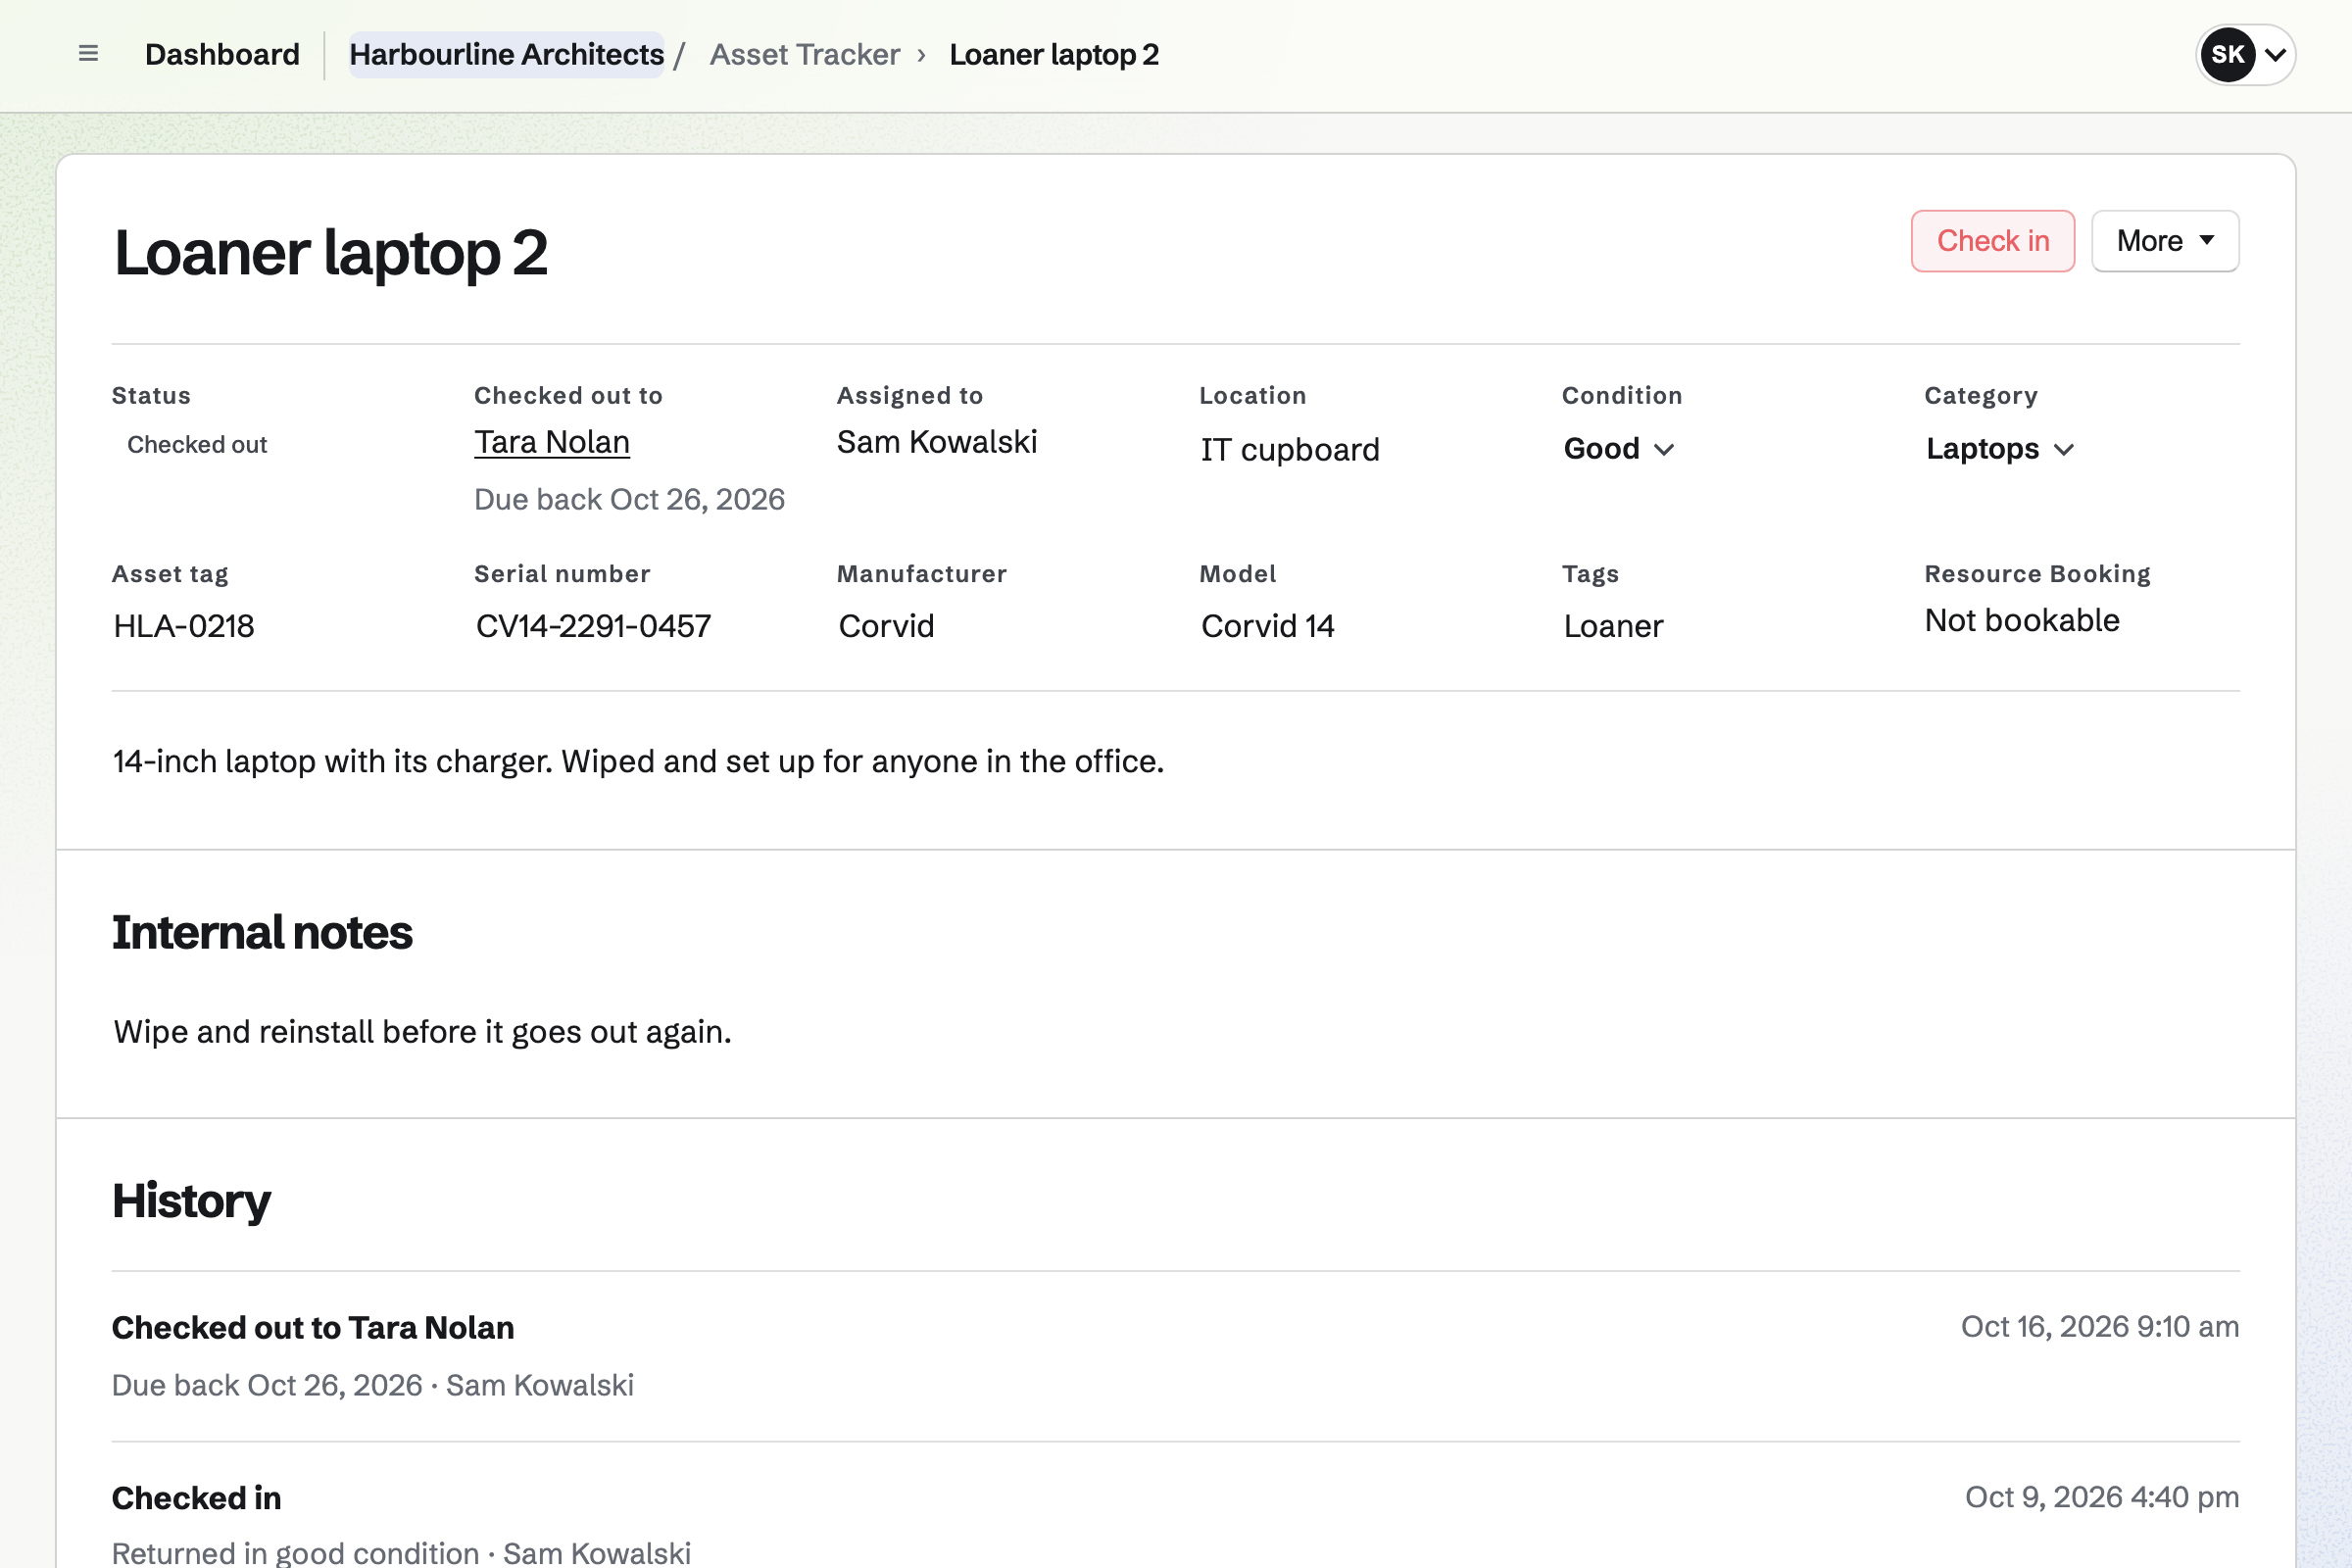Open the hamburger menu icon
The height and width of the screenshot is (1568, 2352).
coord(88,54)
